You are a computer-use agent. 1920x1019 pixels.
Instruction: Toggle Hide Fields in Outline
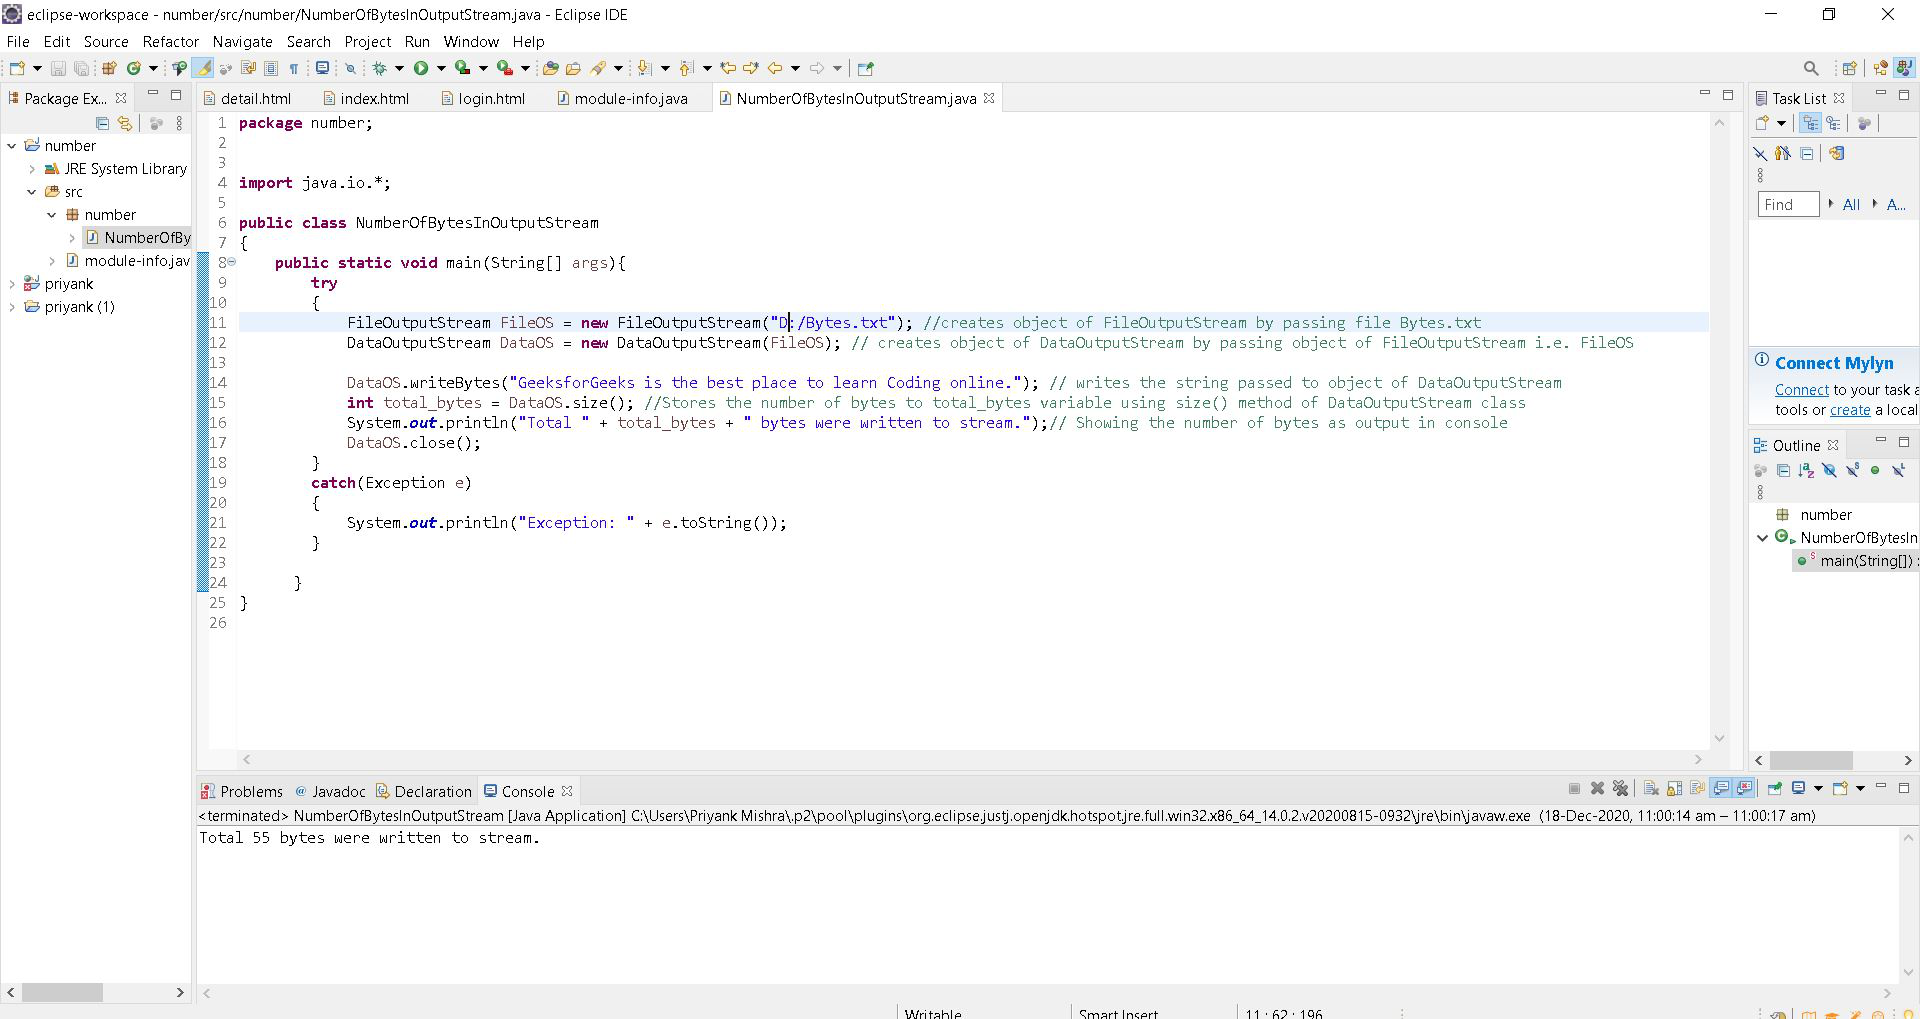[x=1829, y=470]
